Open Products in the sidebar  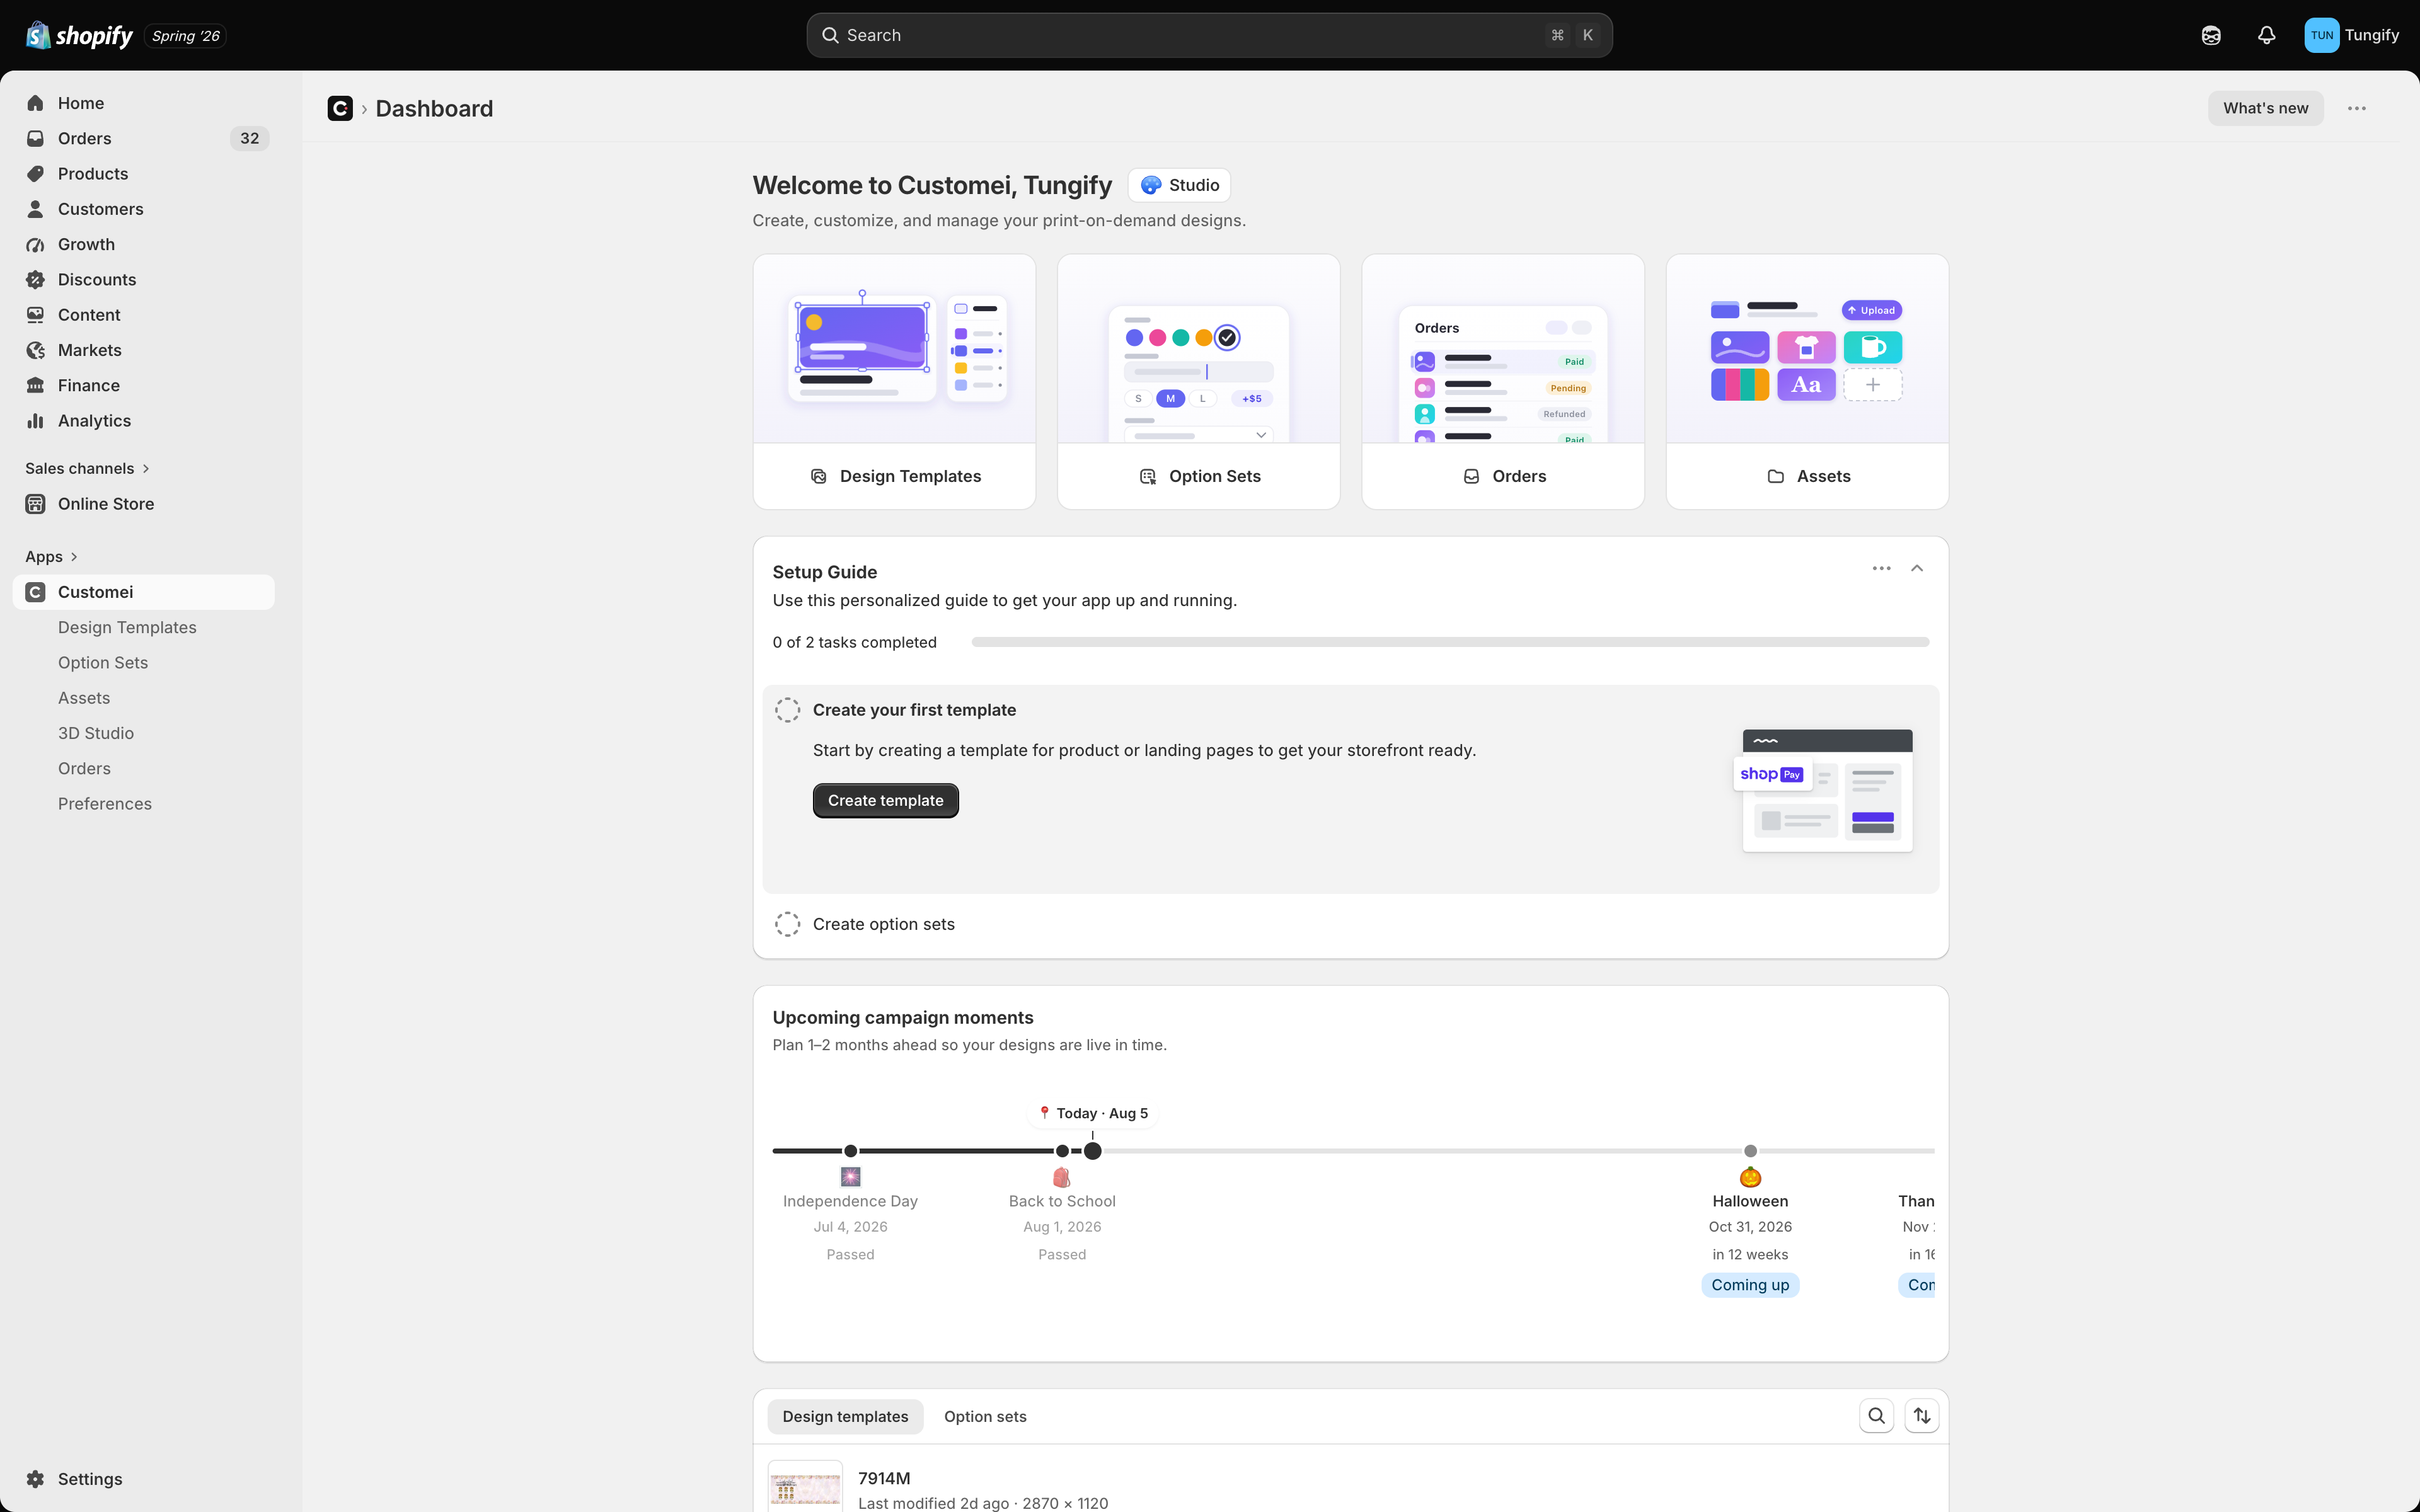pyautogui.click(x=145, y=173)
